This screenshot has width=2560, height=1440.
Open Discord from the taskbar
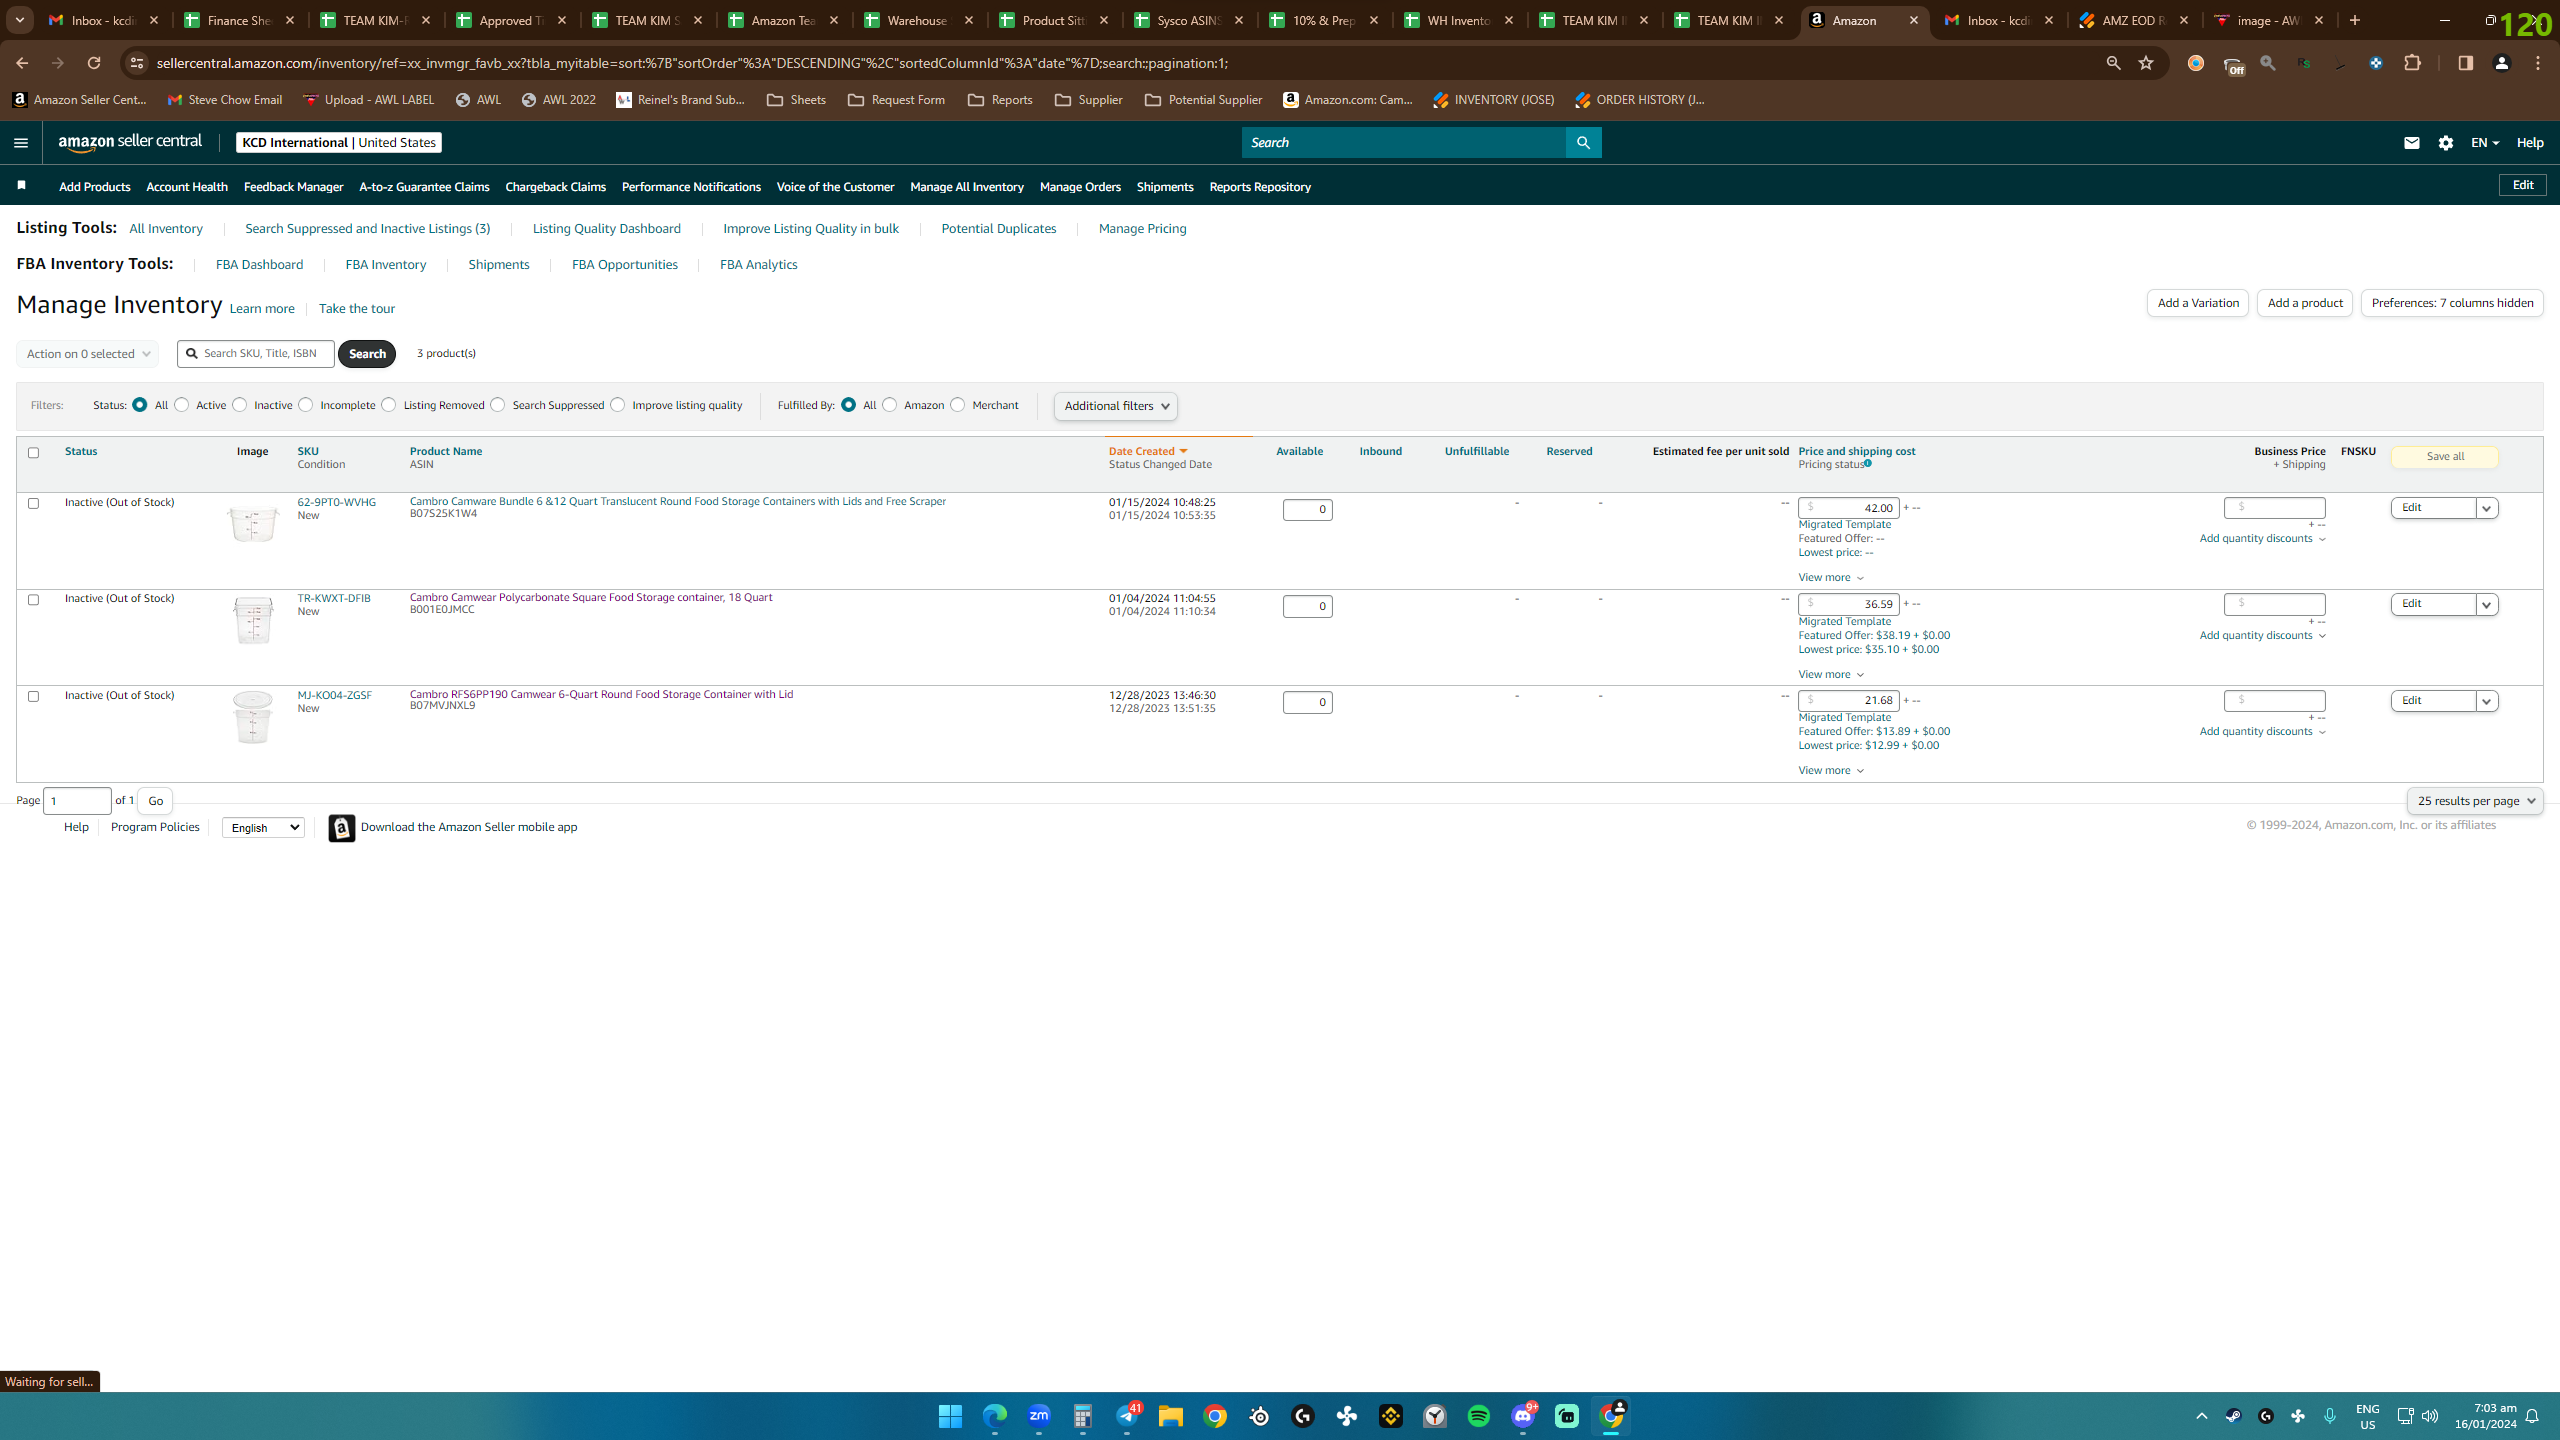1522,1416
